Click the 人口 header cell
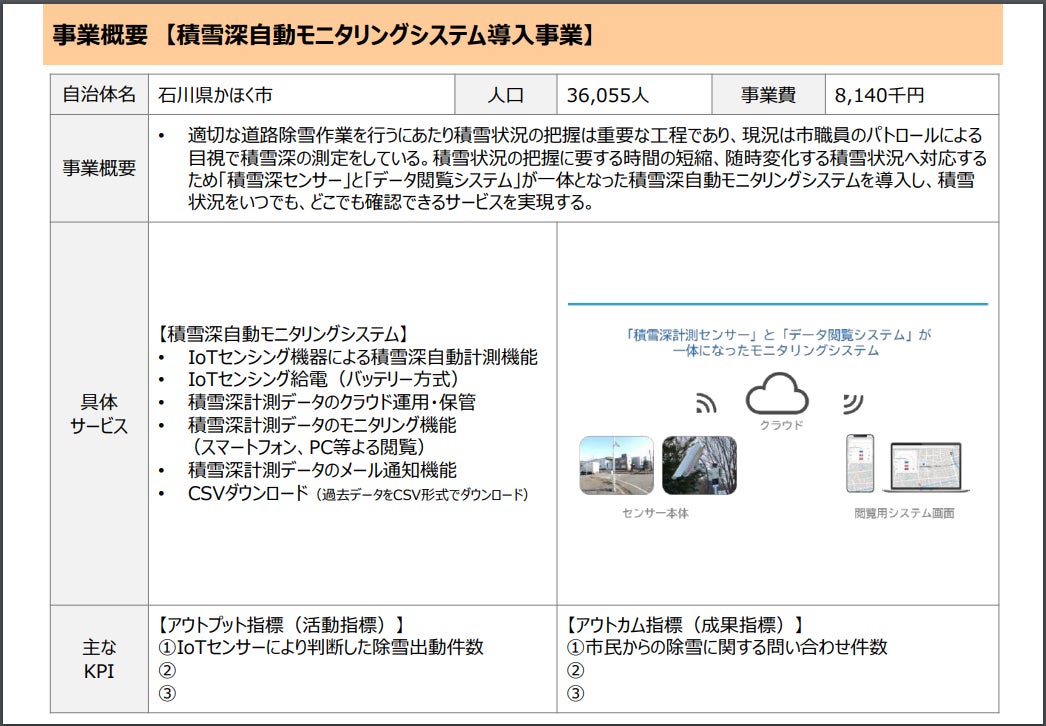 pos(506,95)
